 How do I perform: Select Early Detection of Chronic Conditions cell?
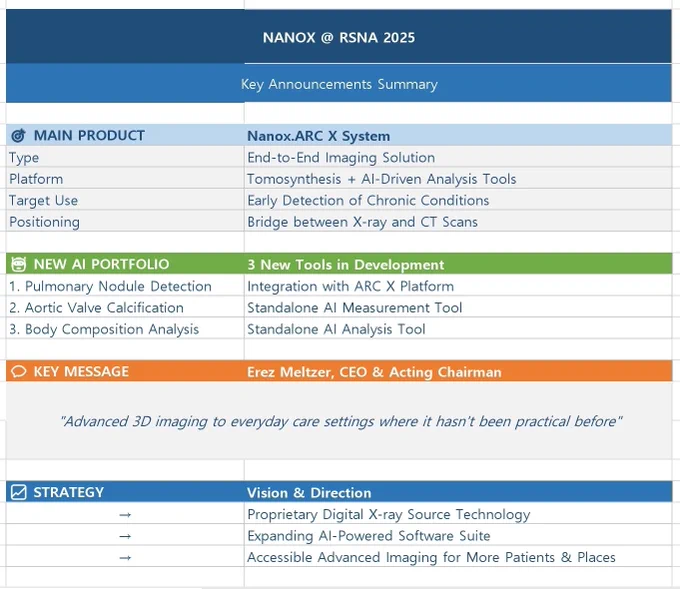(458, 200)
